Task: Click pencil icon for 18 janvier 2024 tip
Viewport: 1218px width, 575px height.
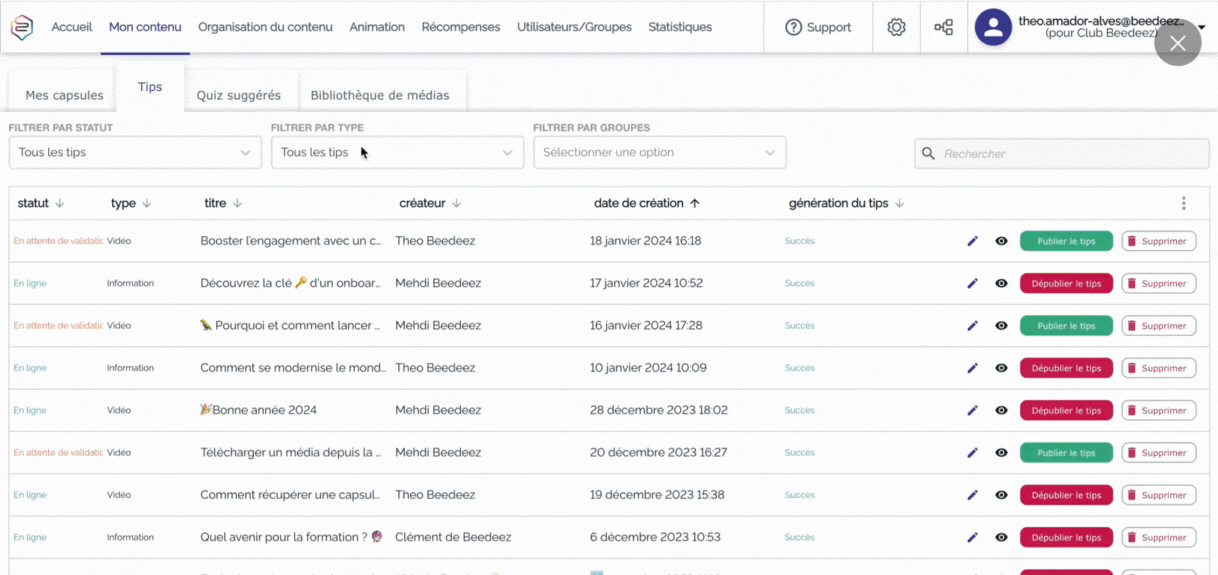Action: point(972,241)
